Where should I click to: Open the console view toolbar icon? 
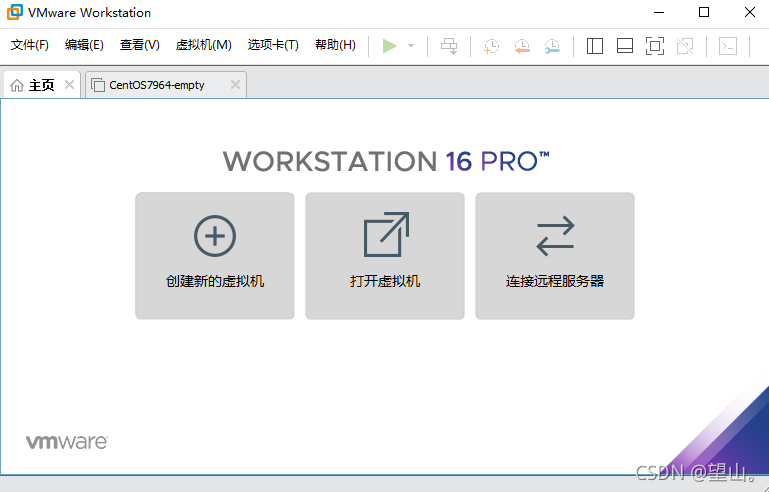728,46
